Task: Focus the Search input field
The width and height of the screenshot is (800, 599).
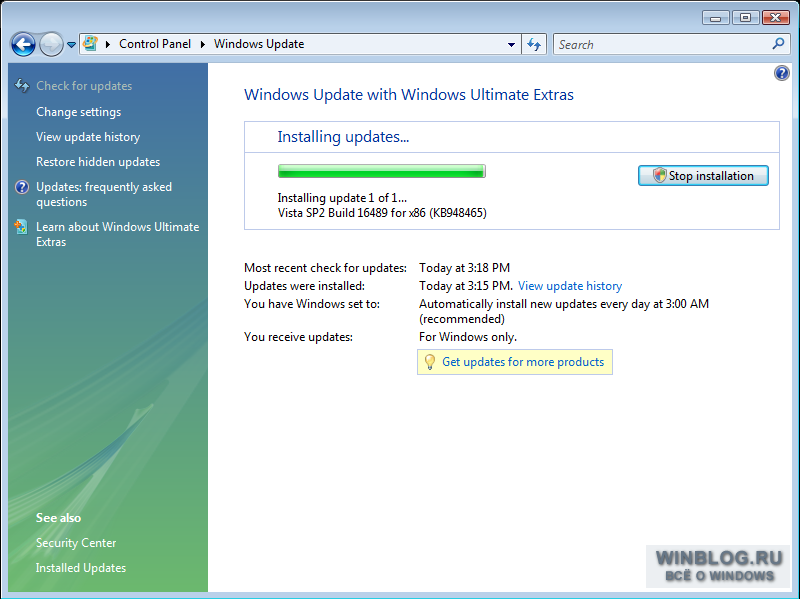Action: (663, 44)
